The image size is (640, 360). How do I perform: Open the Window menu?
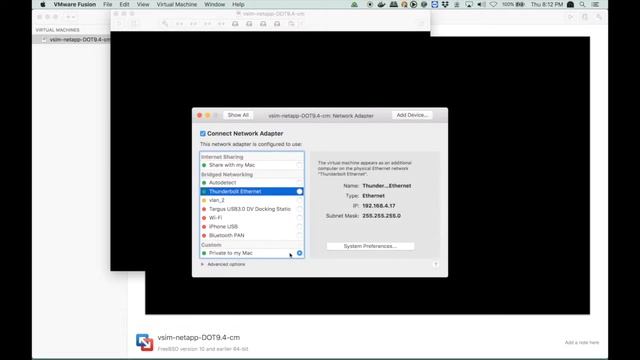214,4
